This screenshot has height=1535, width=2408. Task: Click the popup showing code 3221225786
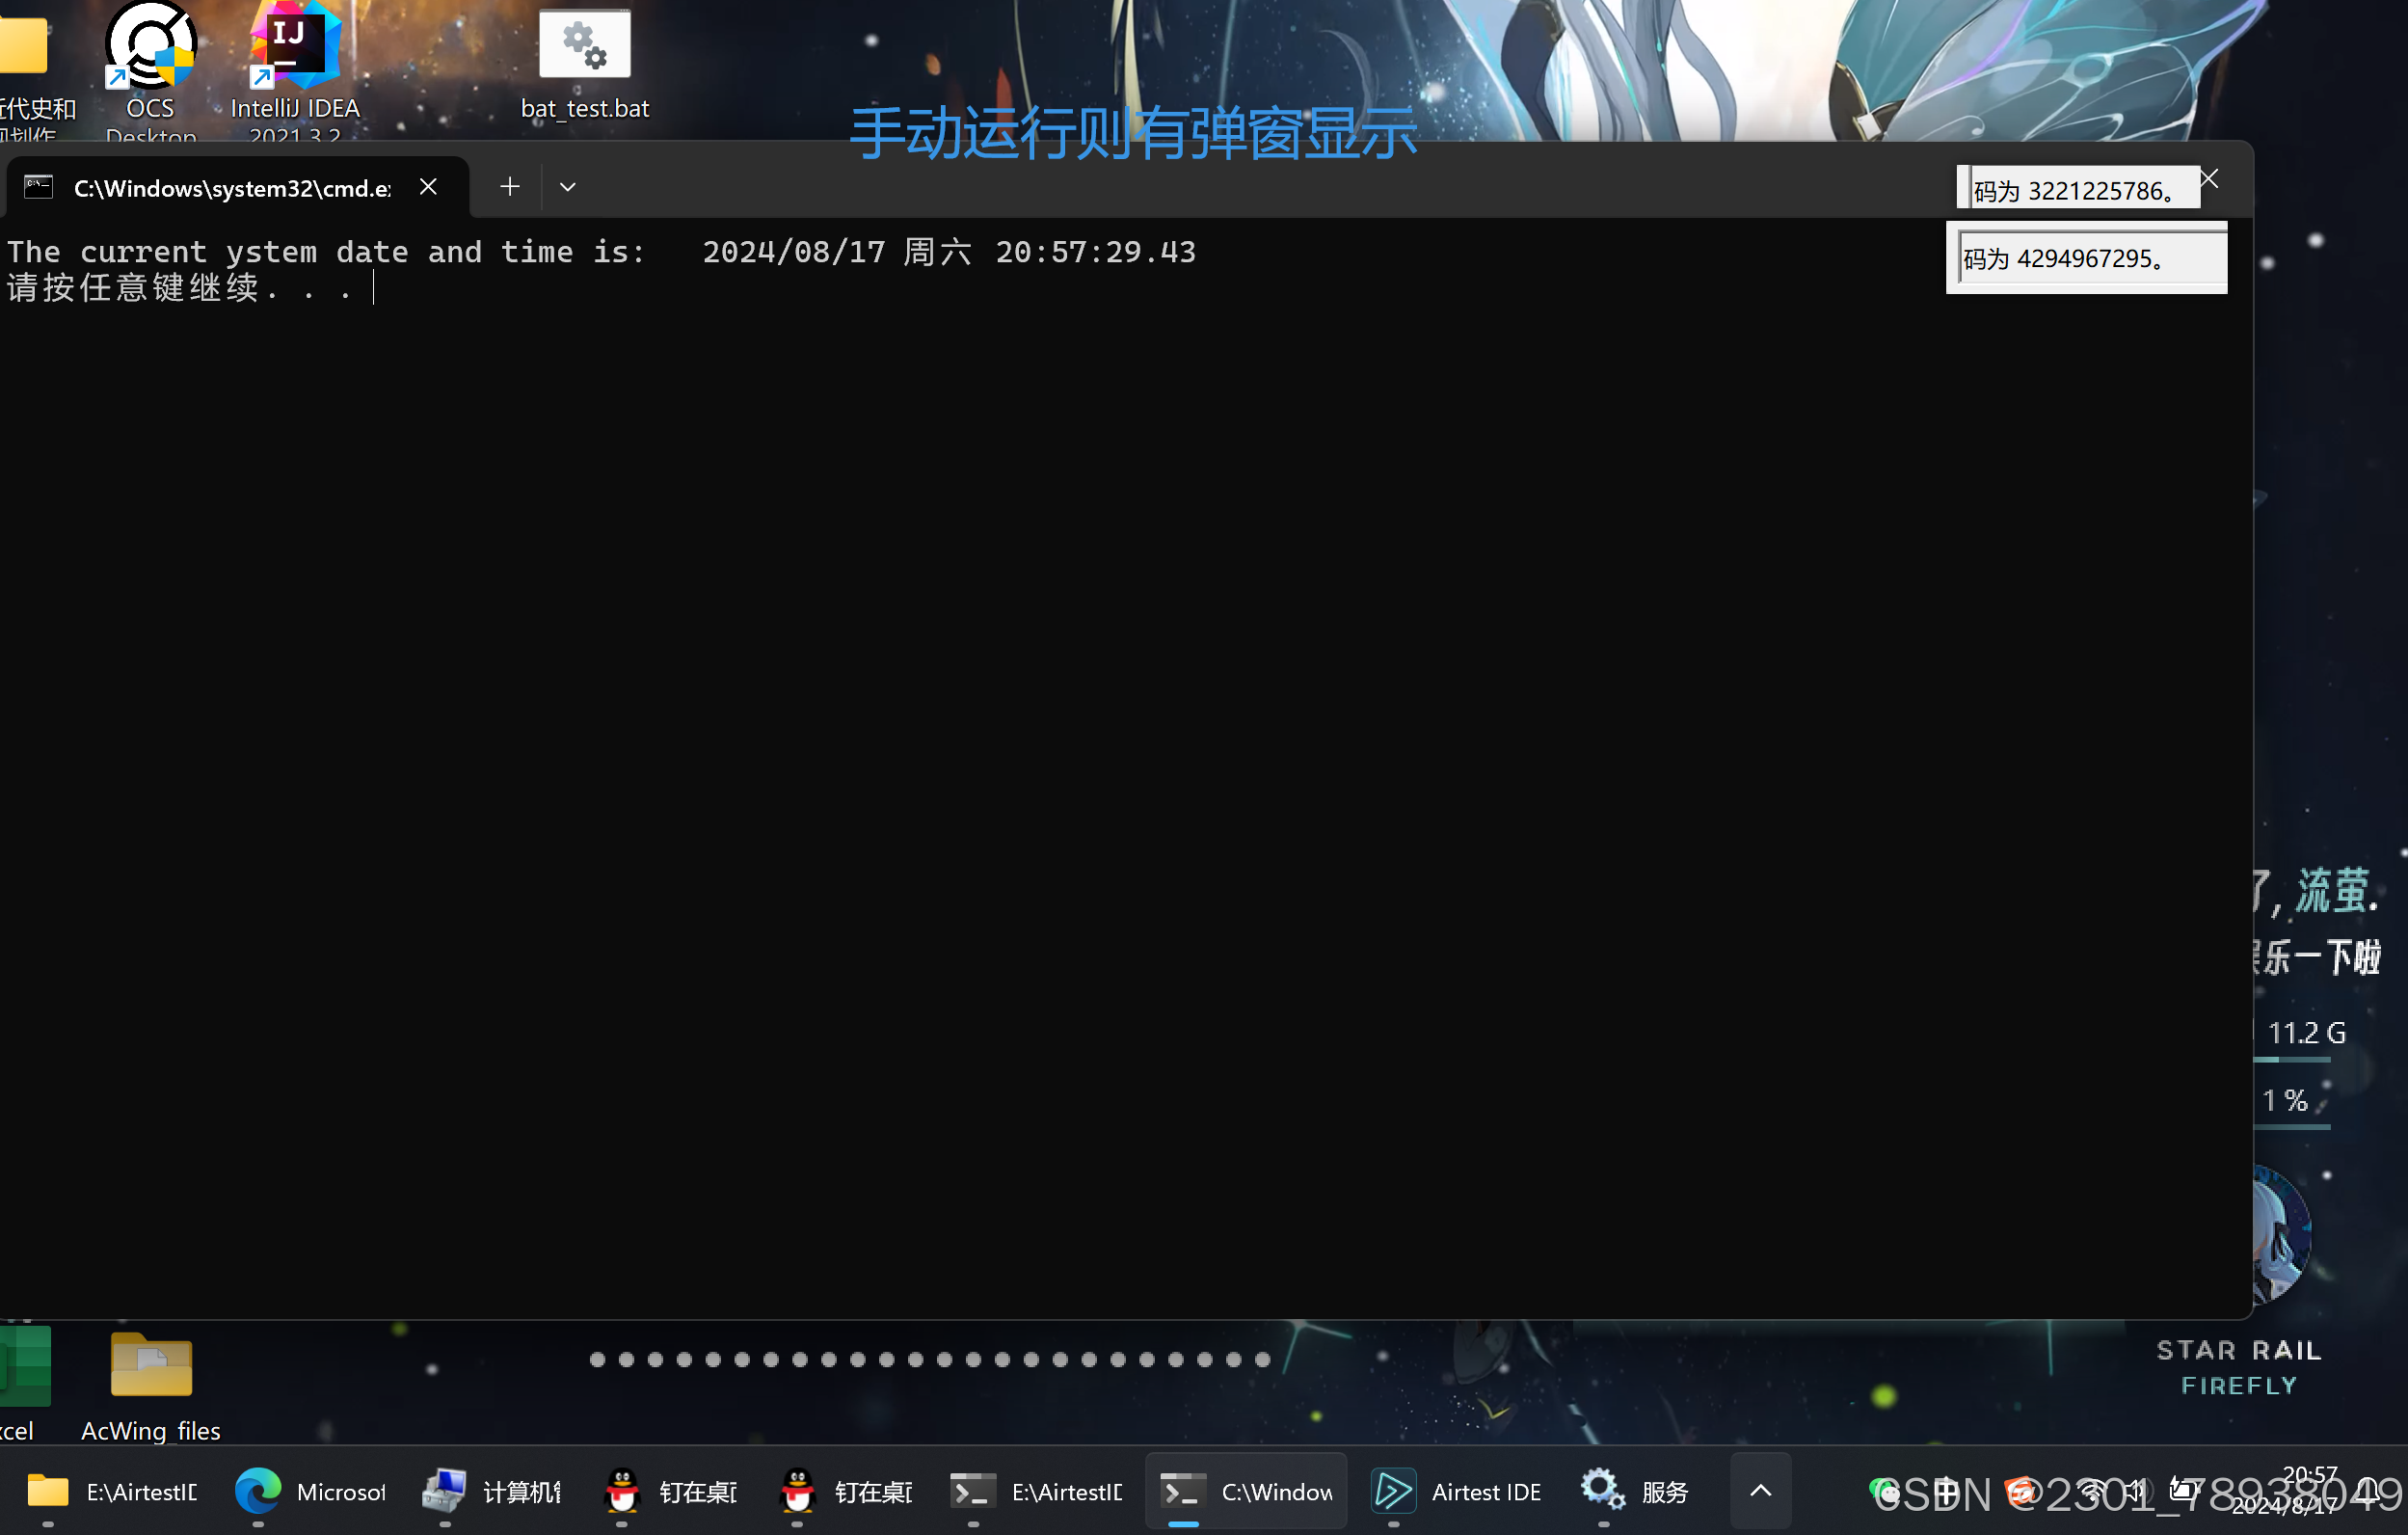(x=2078, y=188)
